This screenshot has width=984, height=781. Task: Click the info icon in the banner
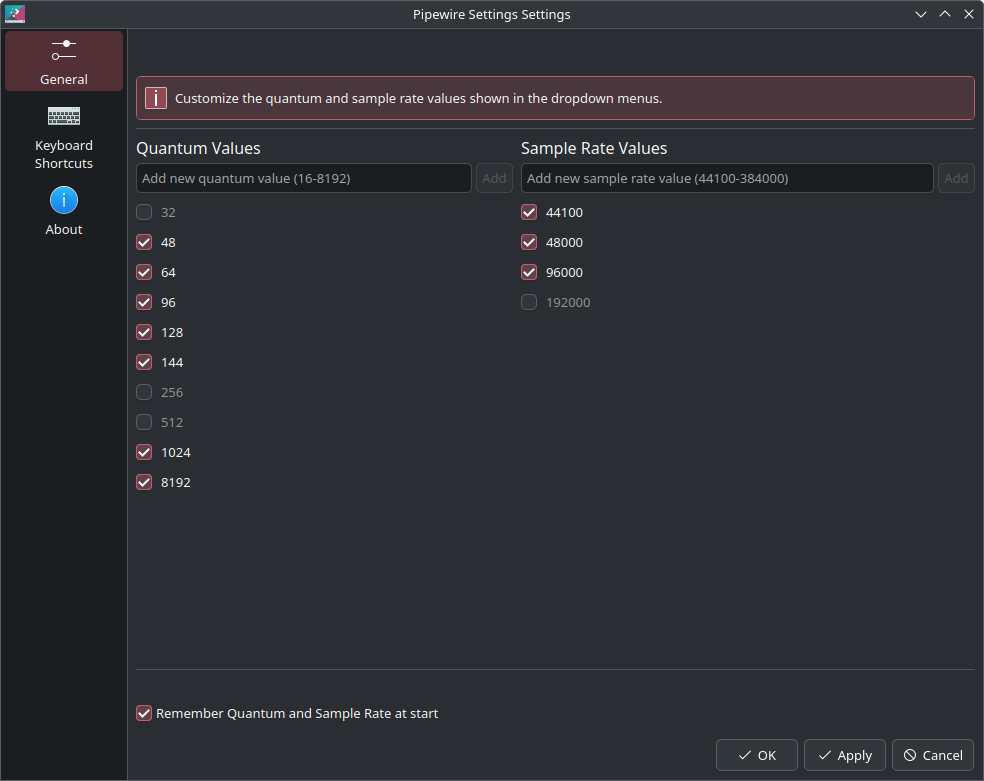coord(156,98)
